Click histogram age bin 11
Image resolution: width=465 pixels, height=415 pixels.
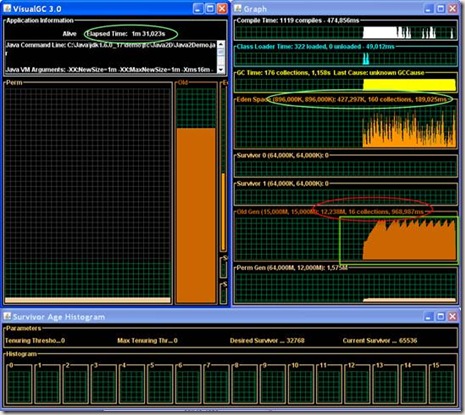pos(329,384)
